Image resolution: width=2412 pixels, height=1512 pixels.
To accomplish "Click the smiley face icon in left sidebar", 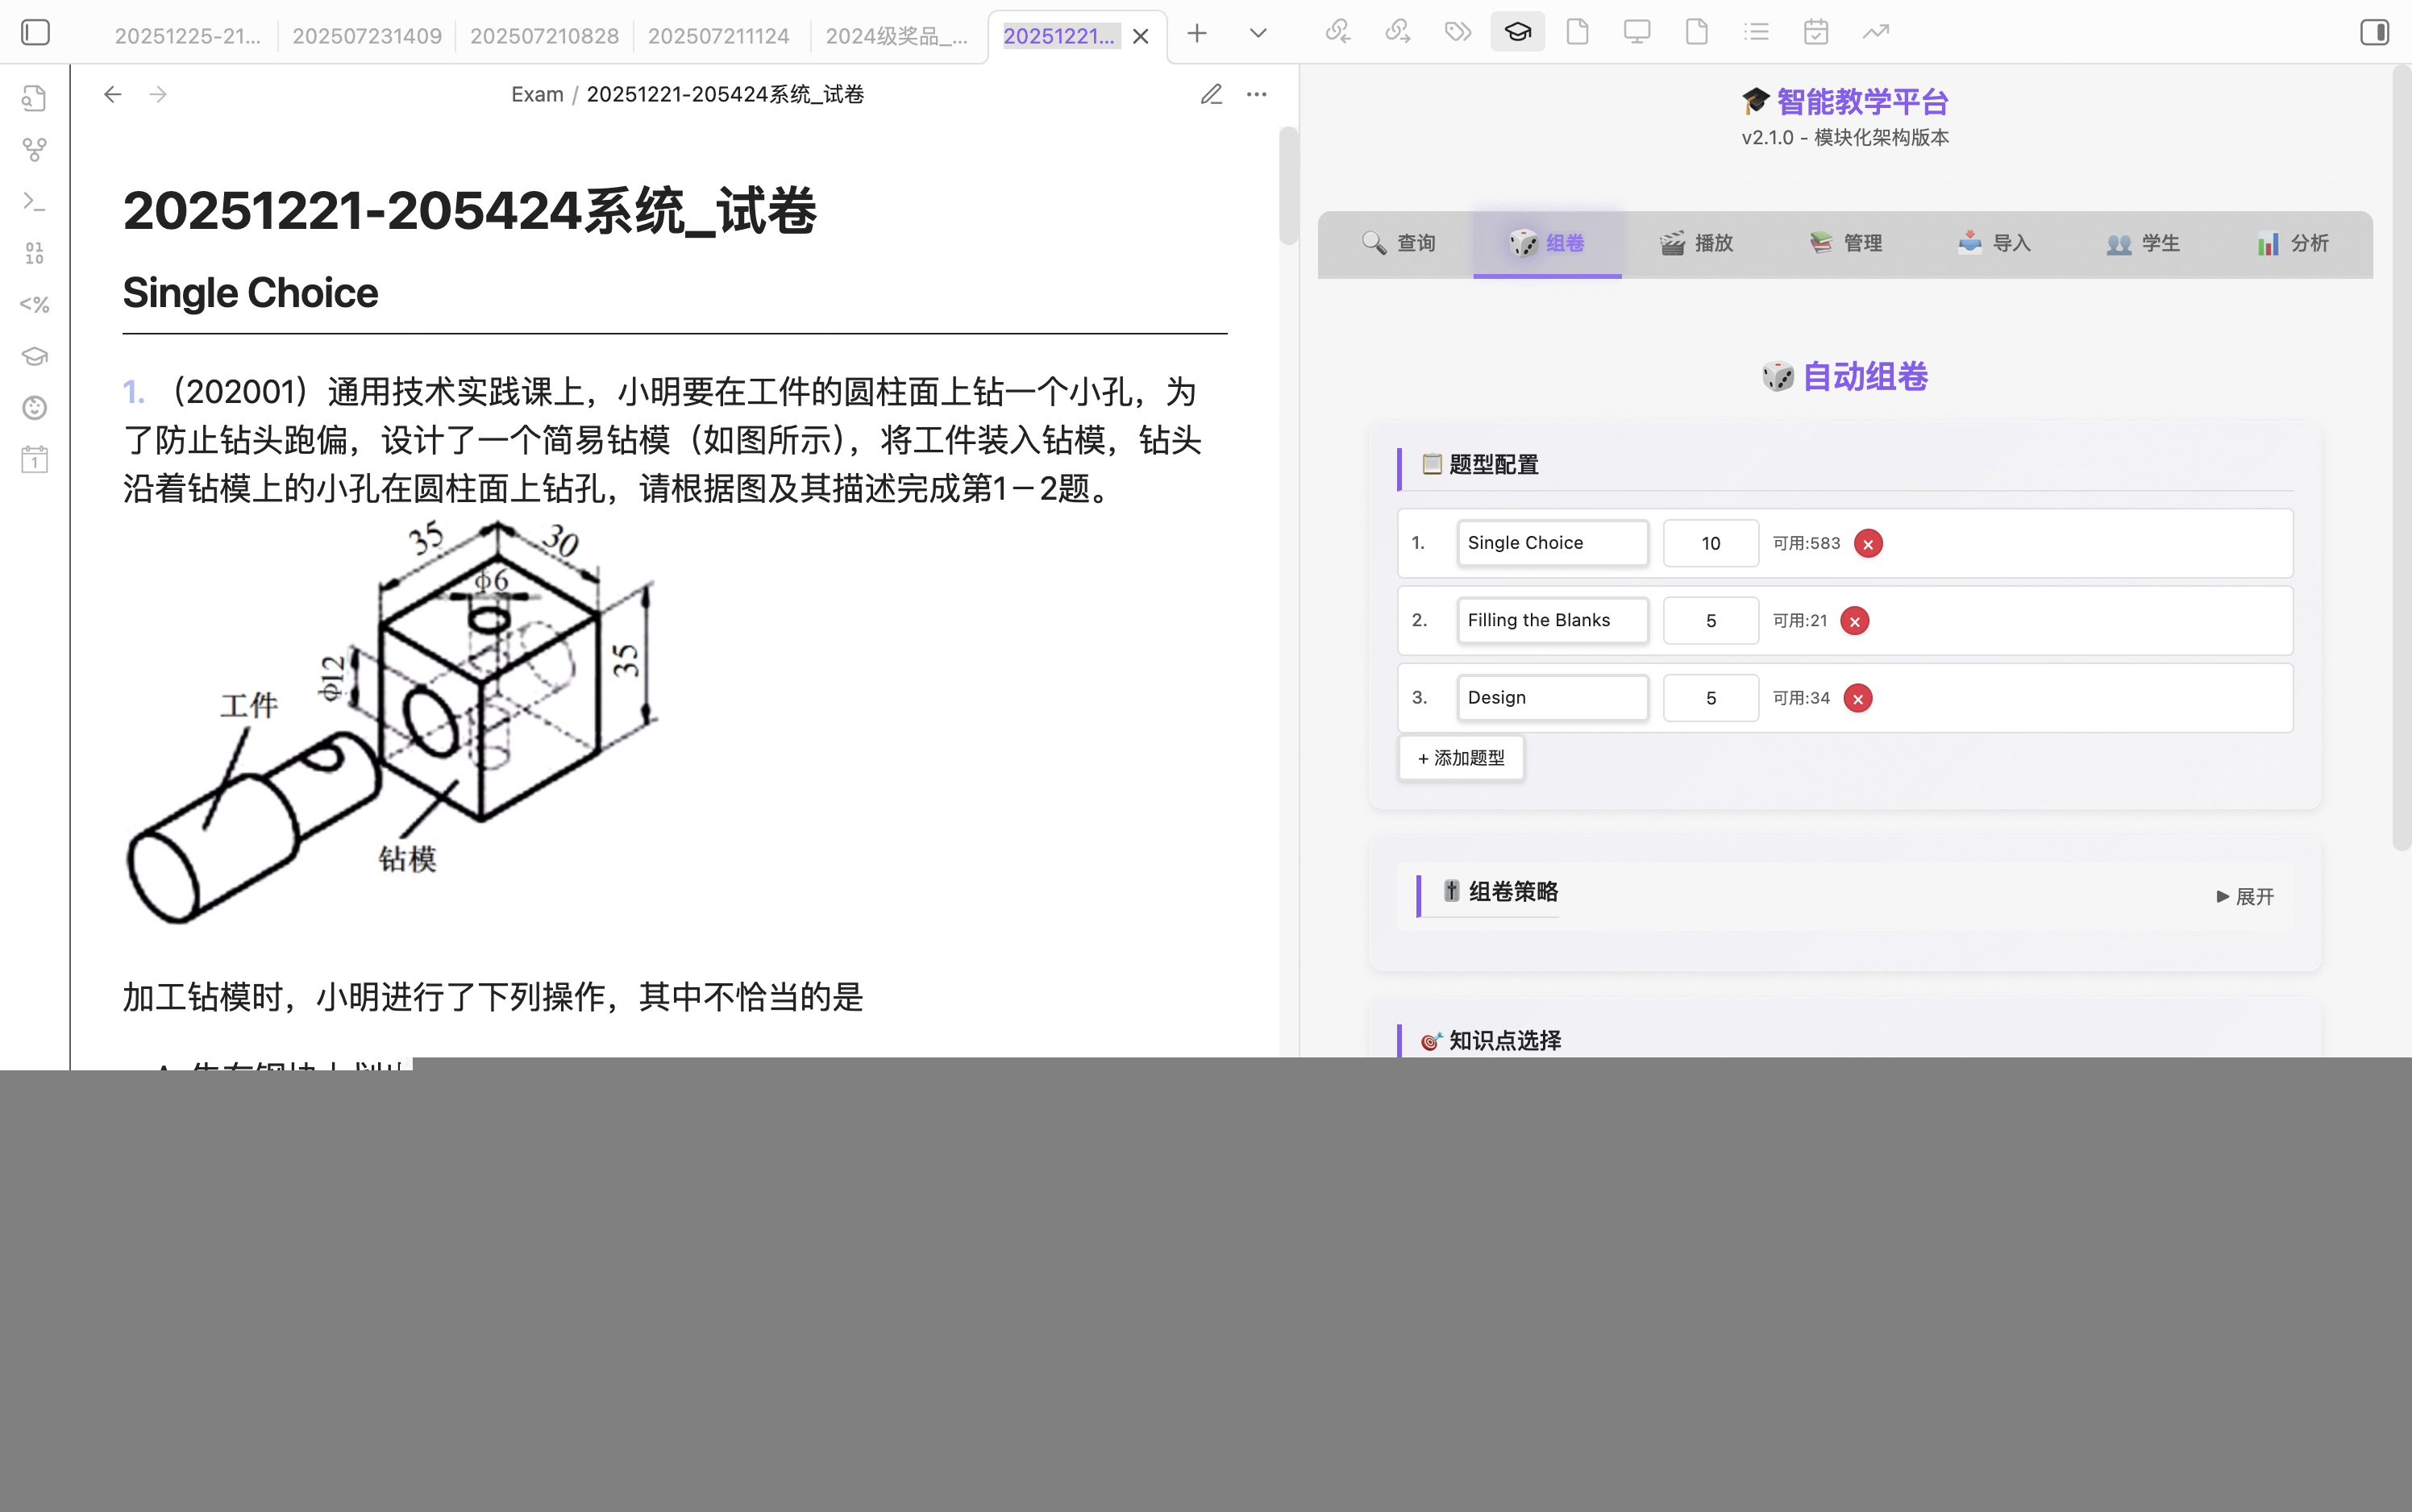I will 34,408.
